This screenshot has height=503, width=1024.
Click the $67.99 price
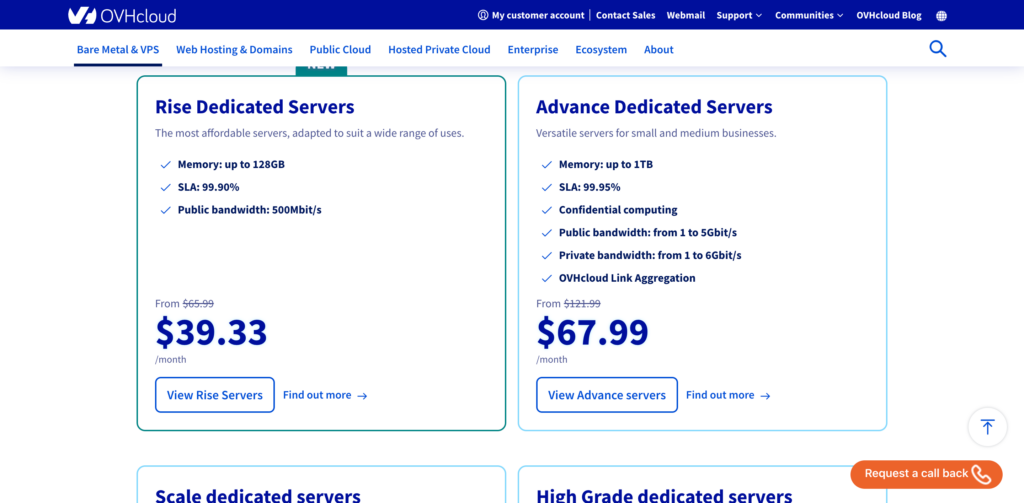click(592, 332)
